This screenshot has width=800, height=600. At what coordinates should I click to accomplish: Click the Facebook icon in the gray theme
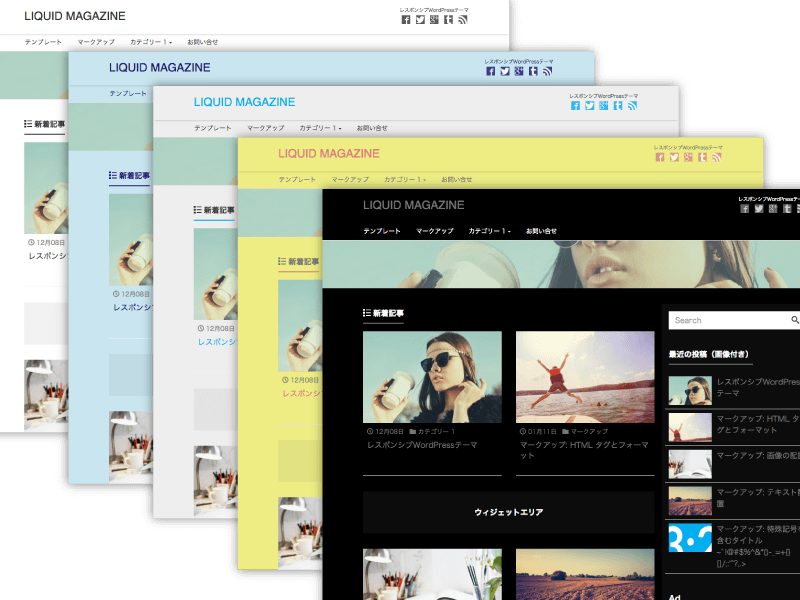575,106
